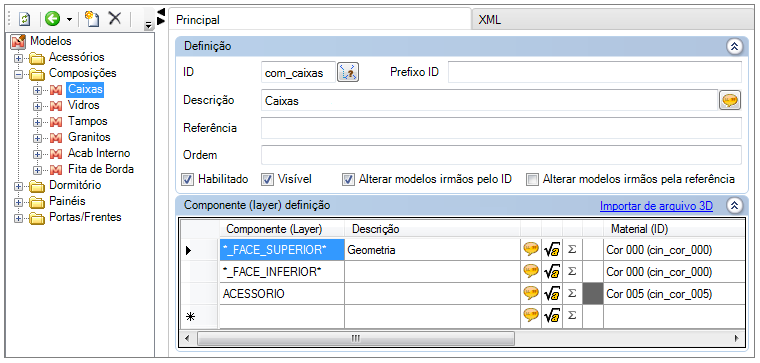Click the grid scroll right arrow

(x=736, y=338)
